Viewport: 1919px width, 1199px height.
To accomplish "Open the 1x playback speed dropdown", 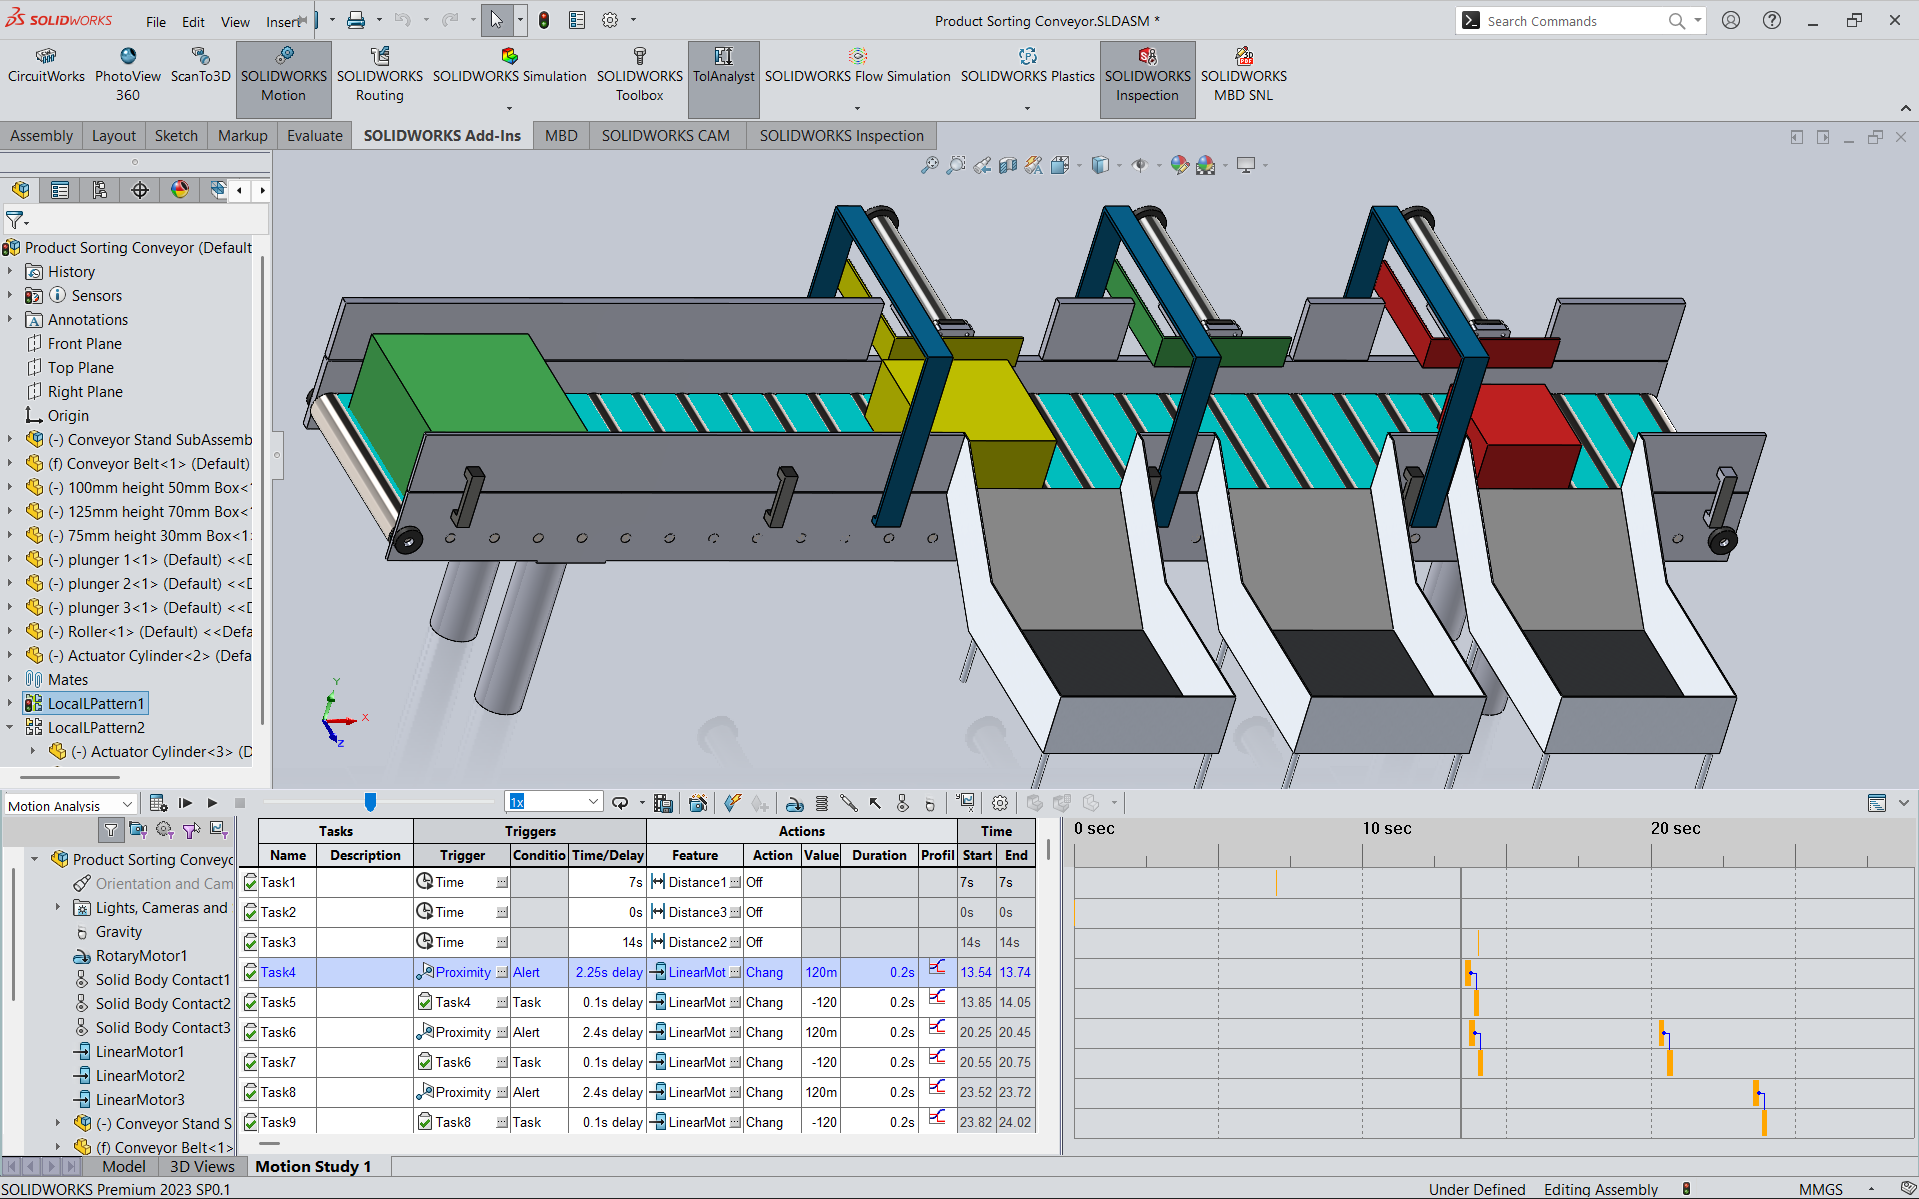I will point(593,802).
